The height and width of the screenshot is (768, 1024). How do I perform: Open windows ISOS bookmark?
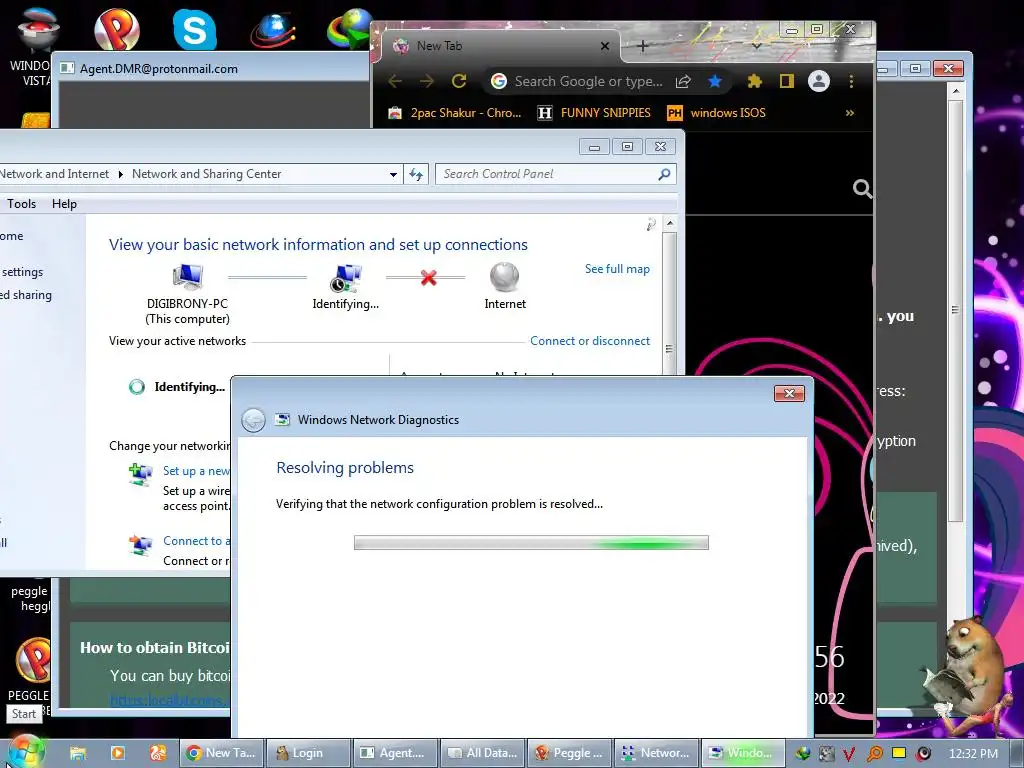tap(716, 113)
